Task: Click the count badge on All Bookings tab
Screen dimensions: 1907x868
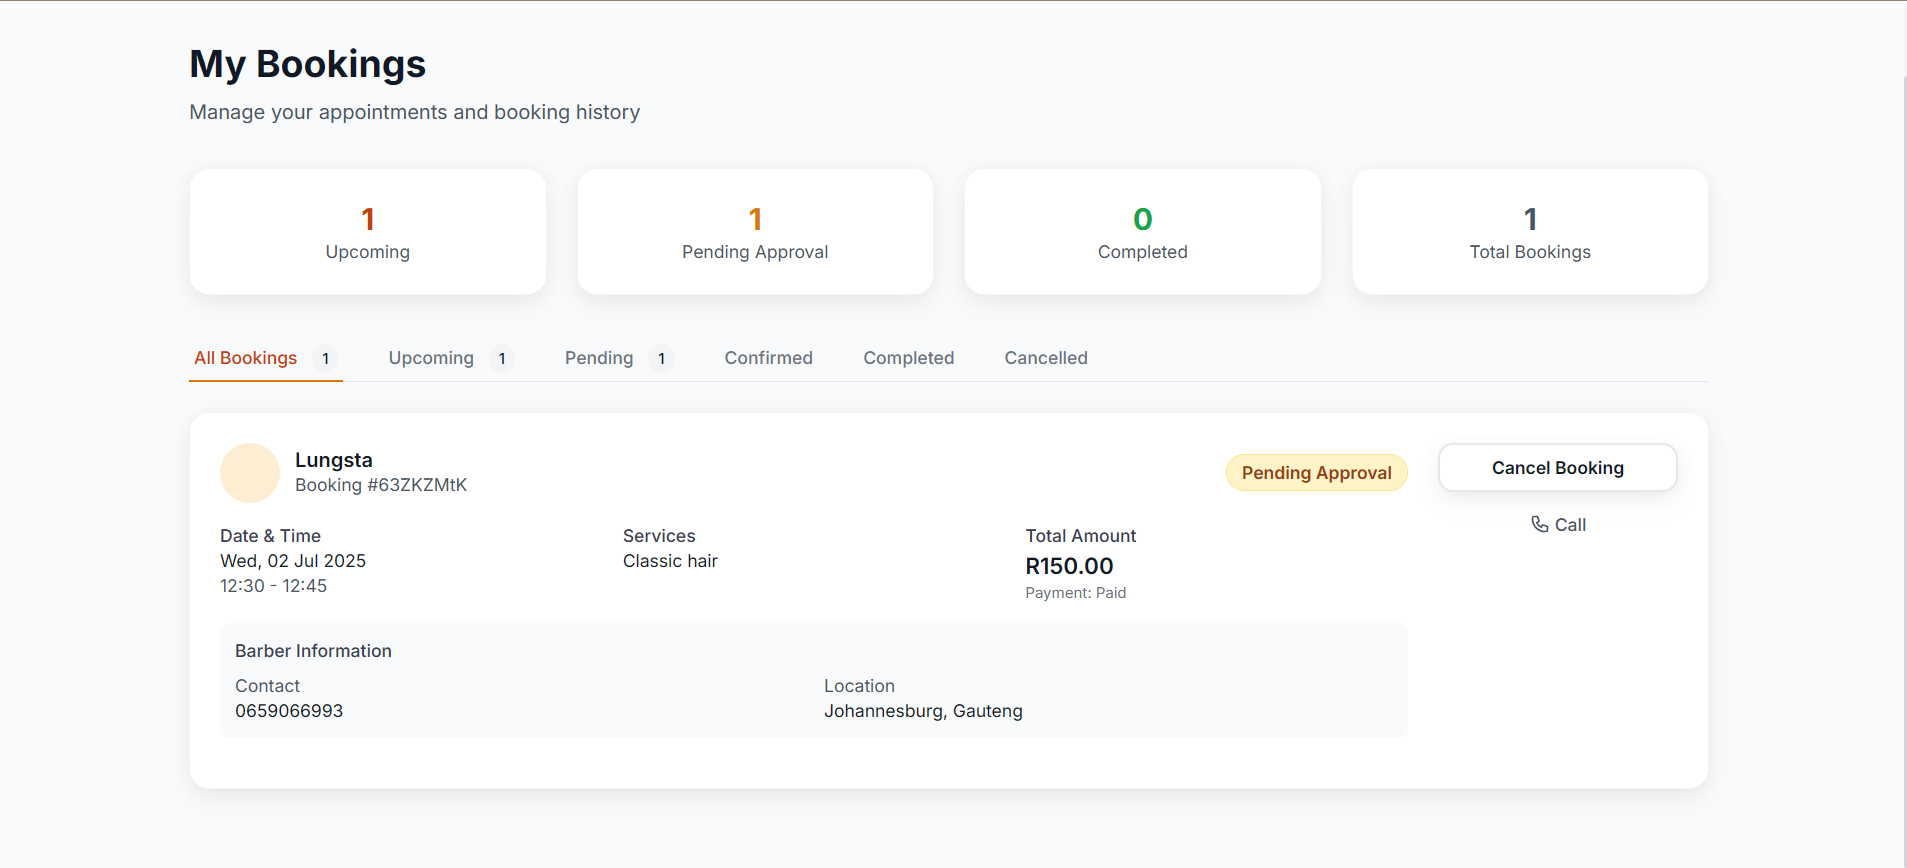Action: pyautogui.click(x=325, y=358)
